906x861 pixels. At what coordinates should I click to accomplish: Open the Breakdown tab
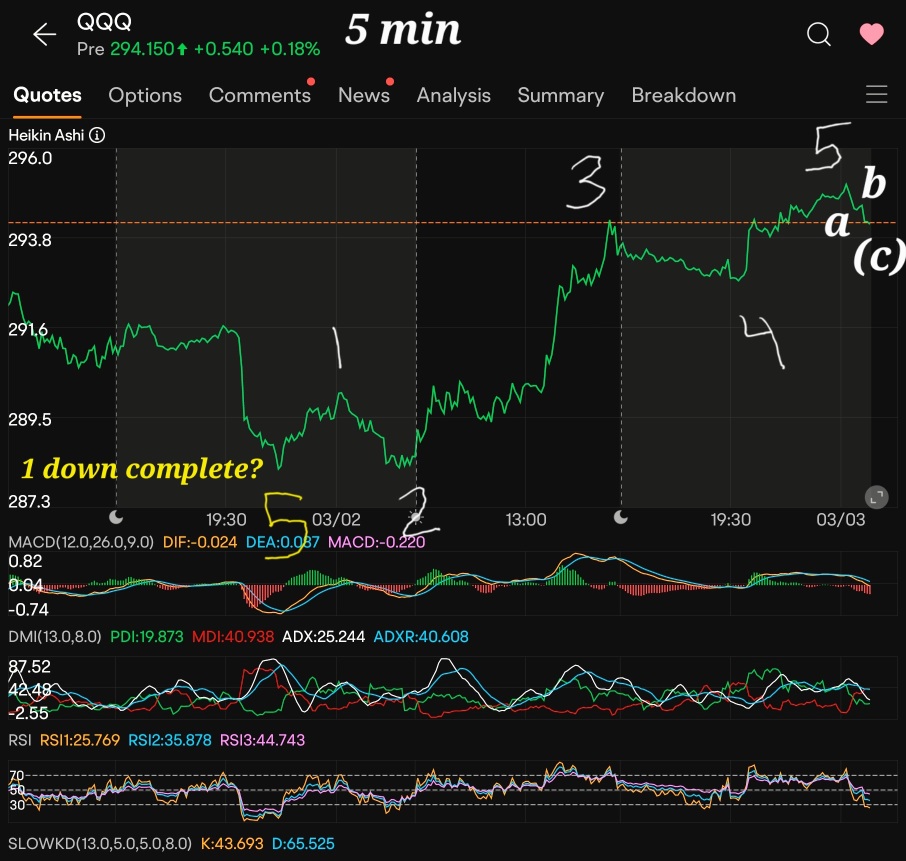pyautogui.click(x=684, y=95)
